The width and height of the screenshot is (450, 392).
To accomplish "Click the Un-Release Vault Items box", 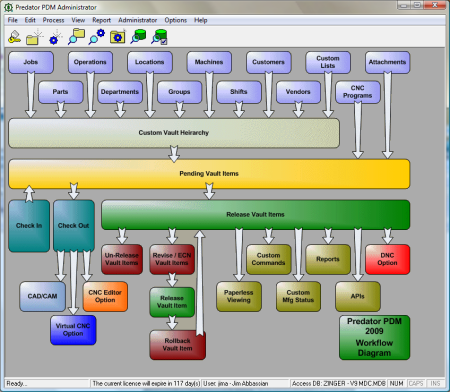I will pos(122,259).
